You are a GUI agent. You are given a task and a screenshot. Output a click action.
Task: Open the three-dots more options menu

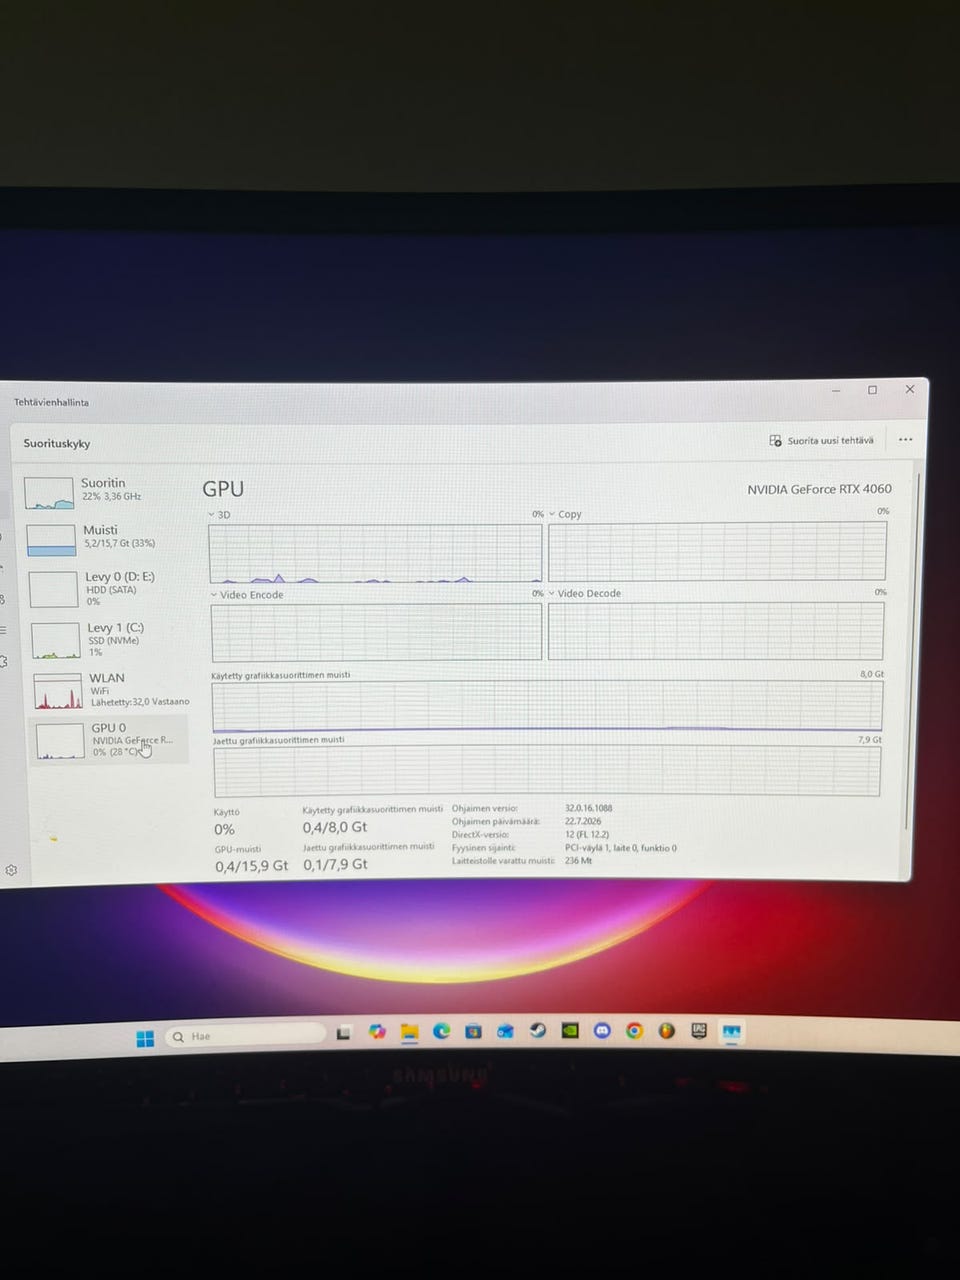click(x=905, y=440)
